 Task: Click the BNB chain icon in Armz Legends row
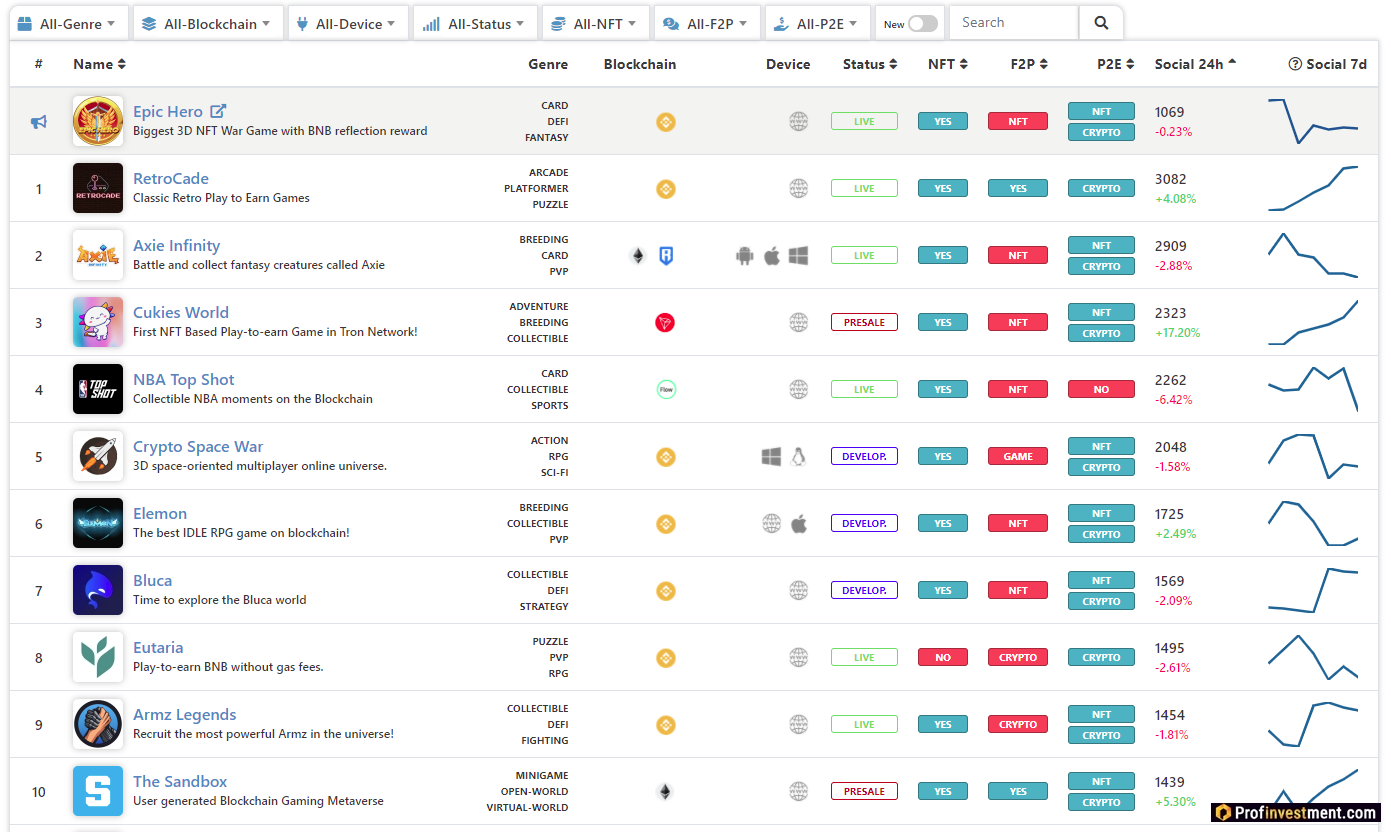coord(665,725)
